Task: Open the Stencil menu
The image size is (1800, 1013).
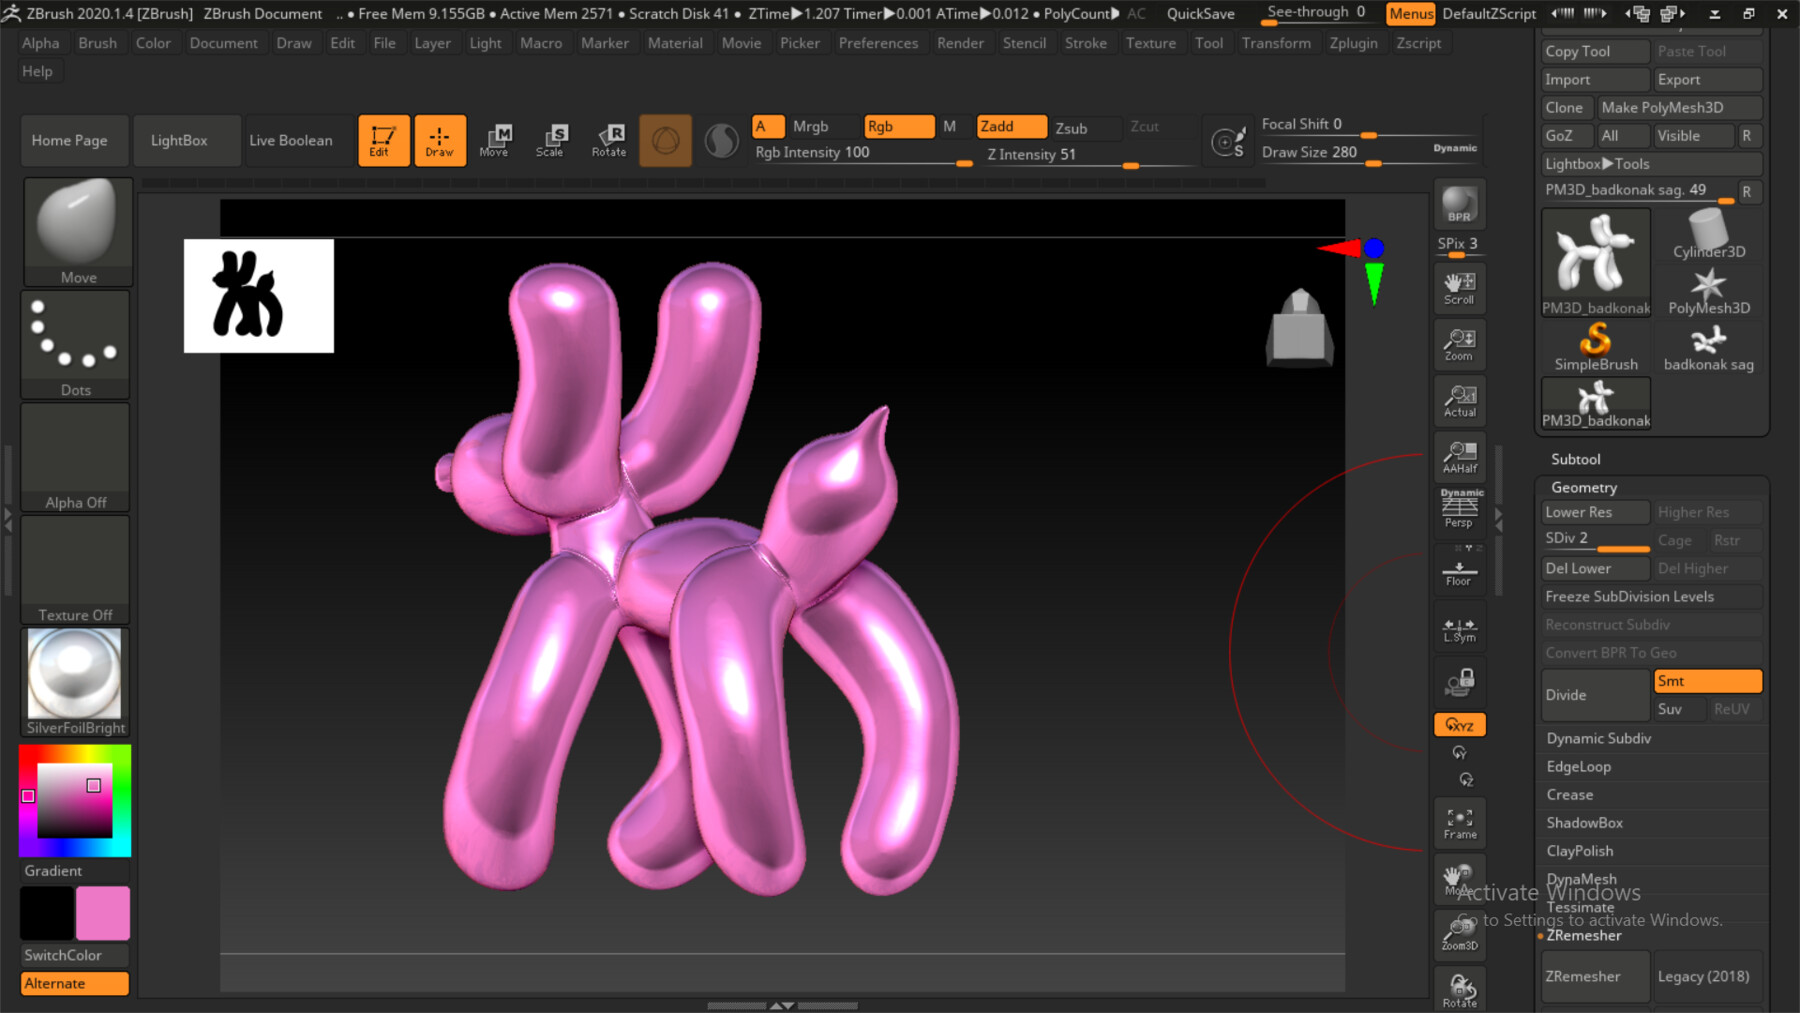Action: [x=1025, y=42]
